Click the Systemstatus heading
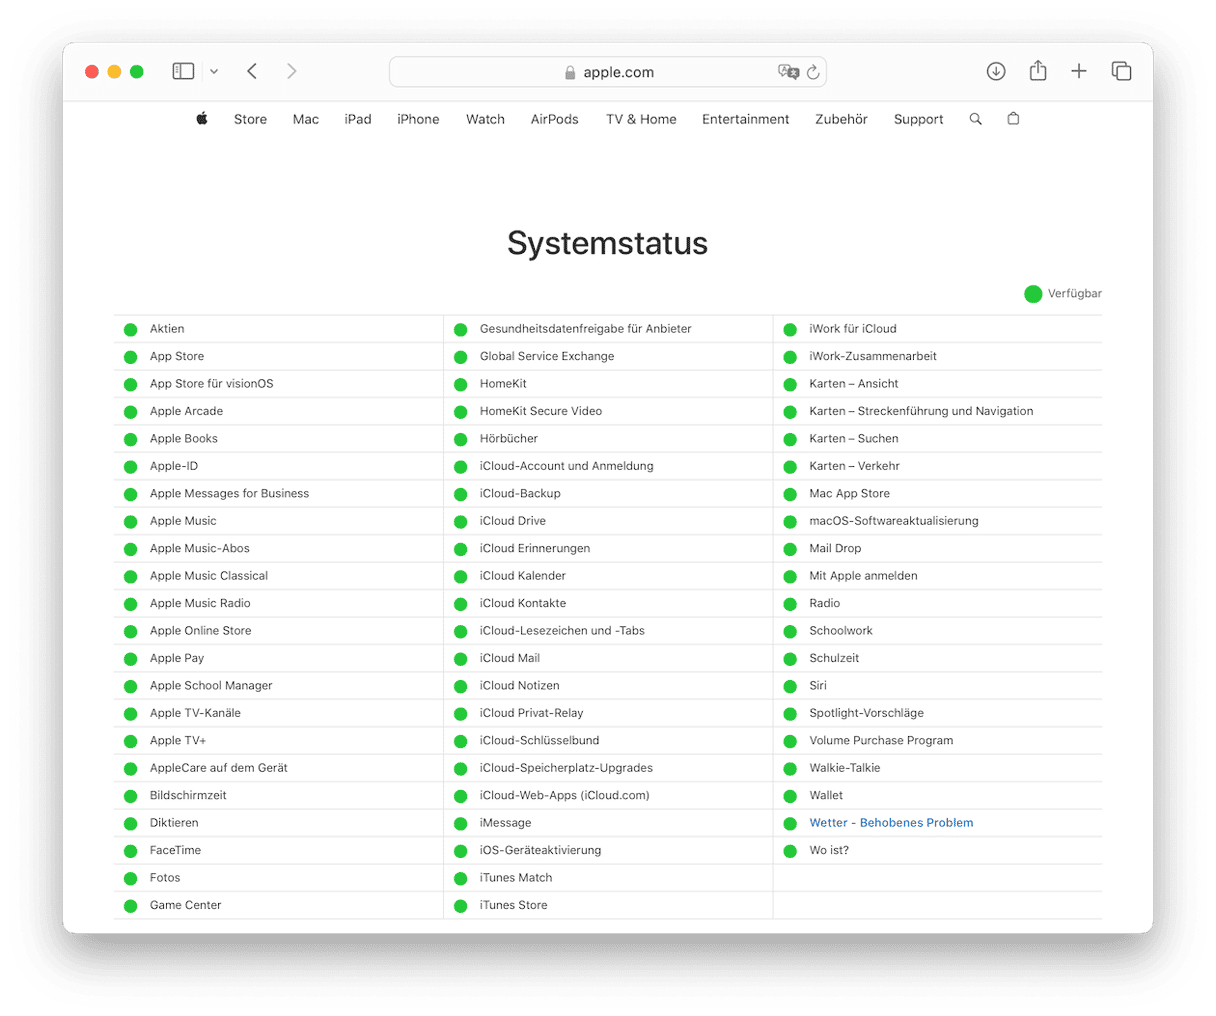The image size is (1216, 1016). click(608, 243)
